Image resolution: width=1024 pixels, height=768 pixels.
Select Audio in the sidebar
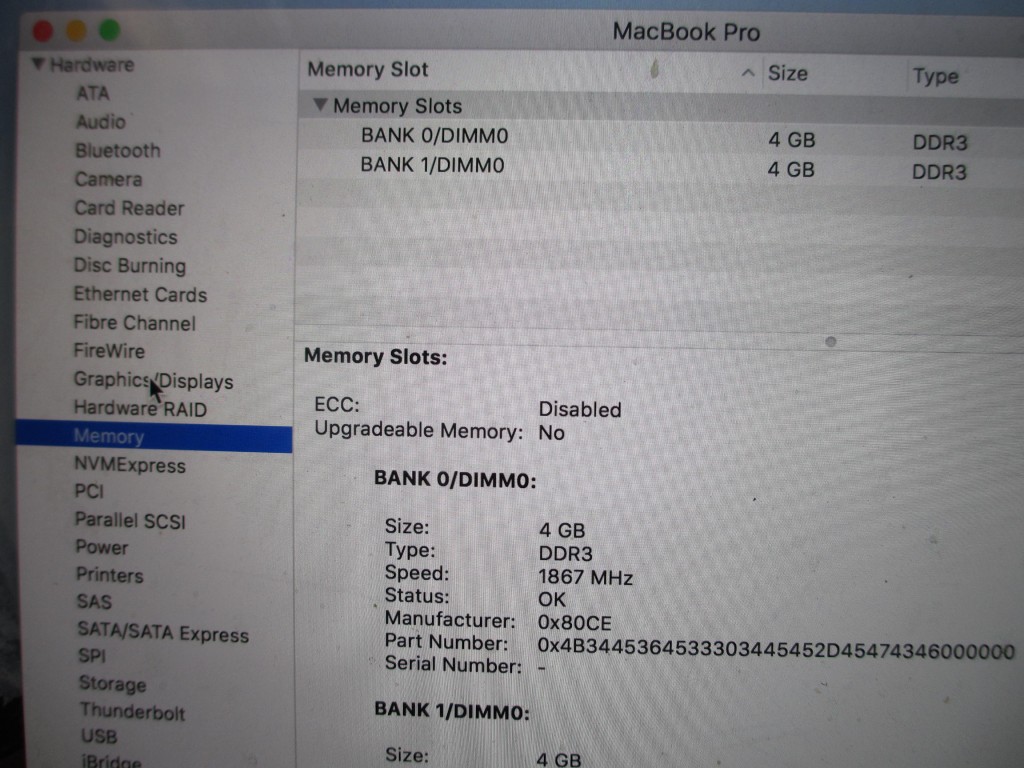pyautogui.click(x=101, y=122)
